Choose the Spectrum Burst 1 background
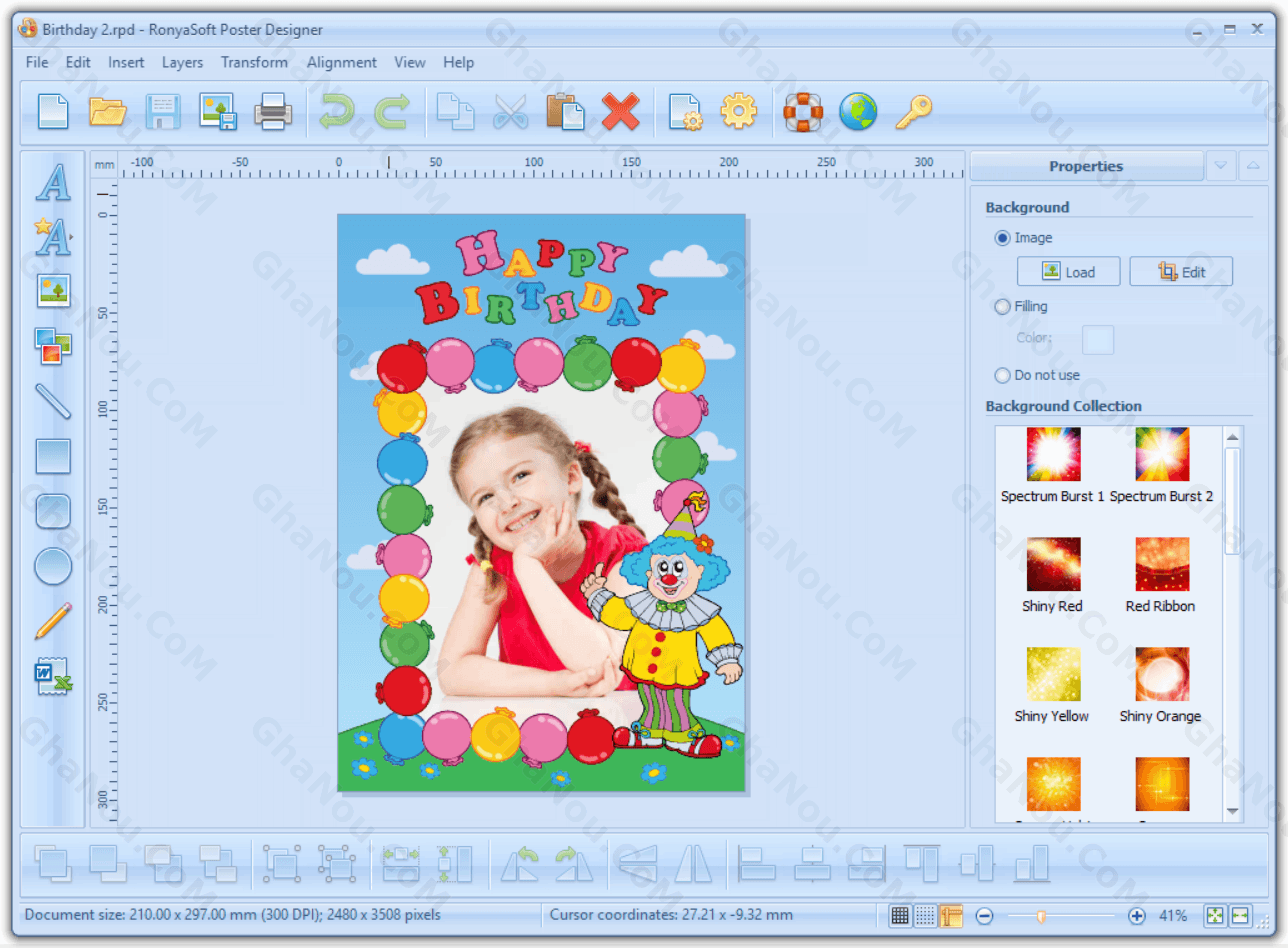Image resolution: width=1288 pixels, height=948 pixels. [1053, 465]
